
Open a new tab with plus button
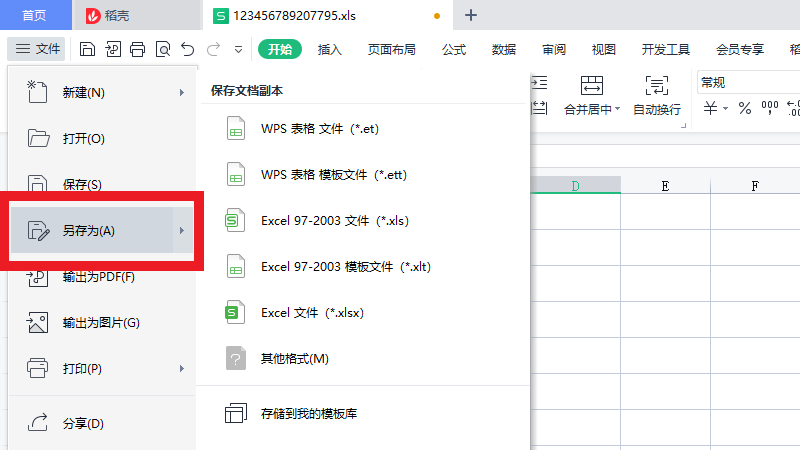pos(471,15)
